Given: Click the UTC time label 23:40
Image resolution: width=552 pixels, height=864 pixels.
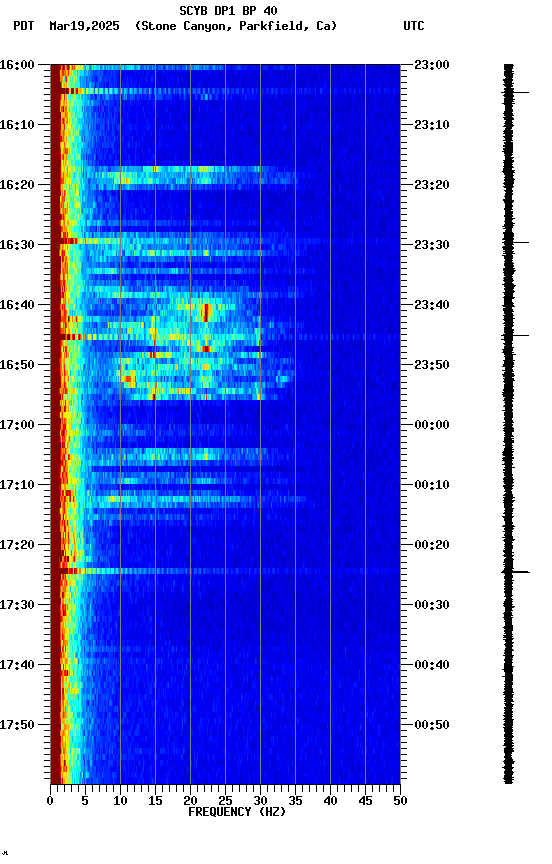Looking at the screenshot, I should tap(432, 305).
